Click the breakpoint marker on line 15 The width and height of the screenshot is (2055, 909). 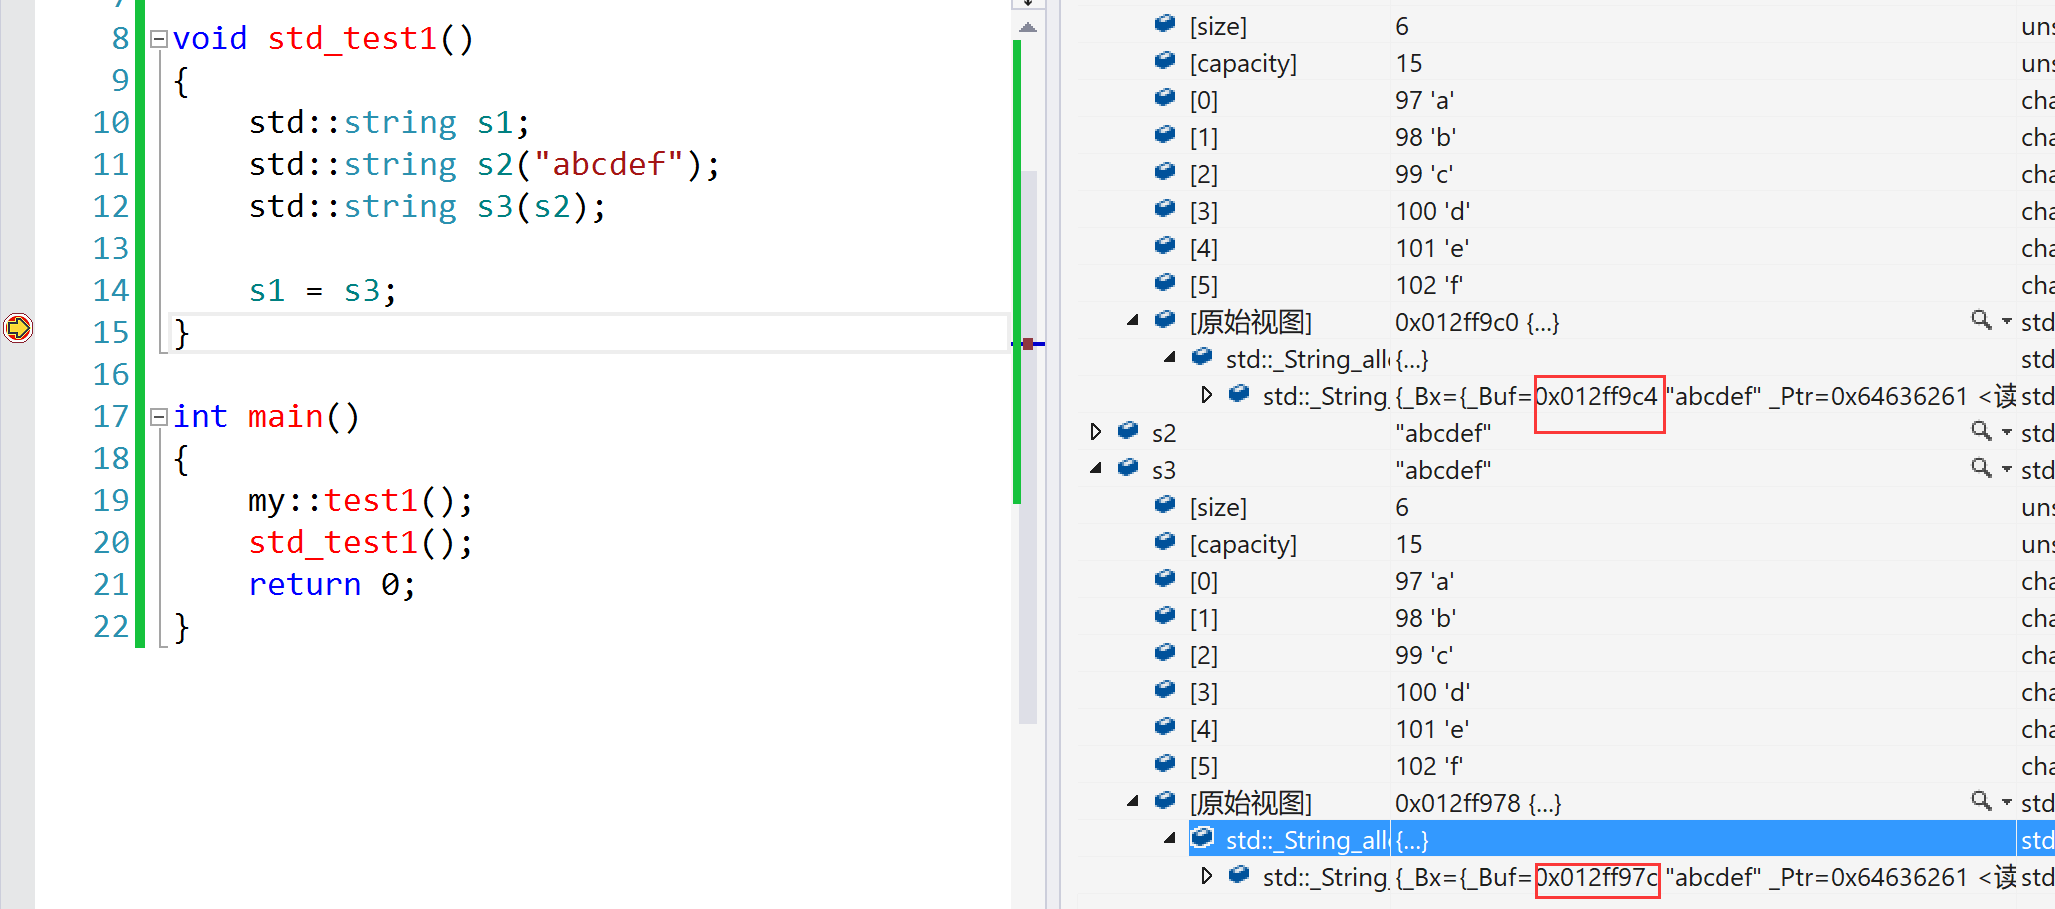(18, 327)
